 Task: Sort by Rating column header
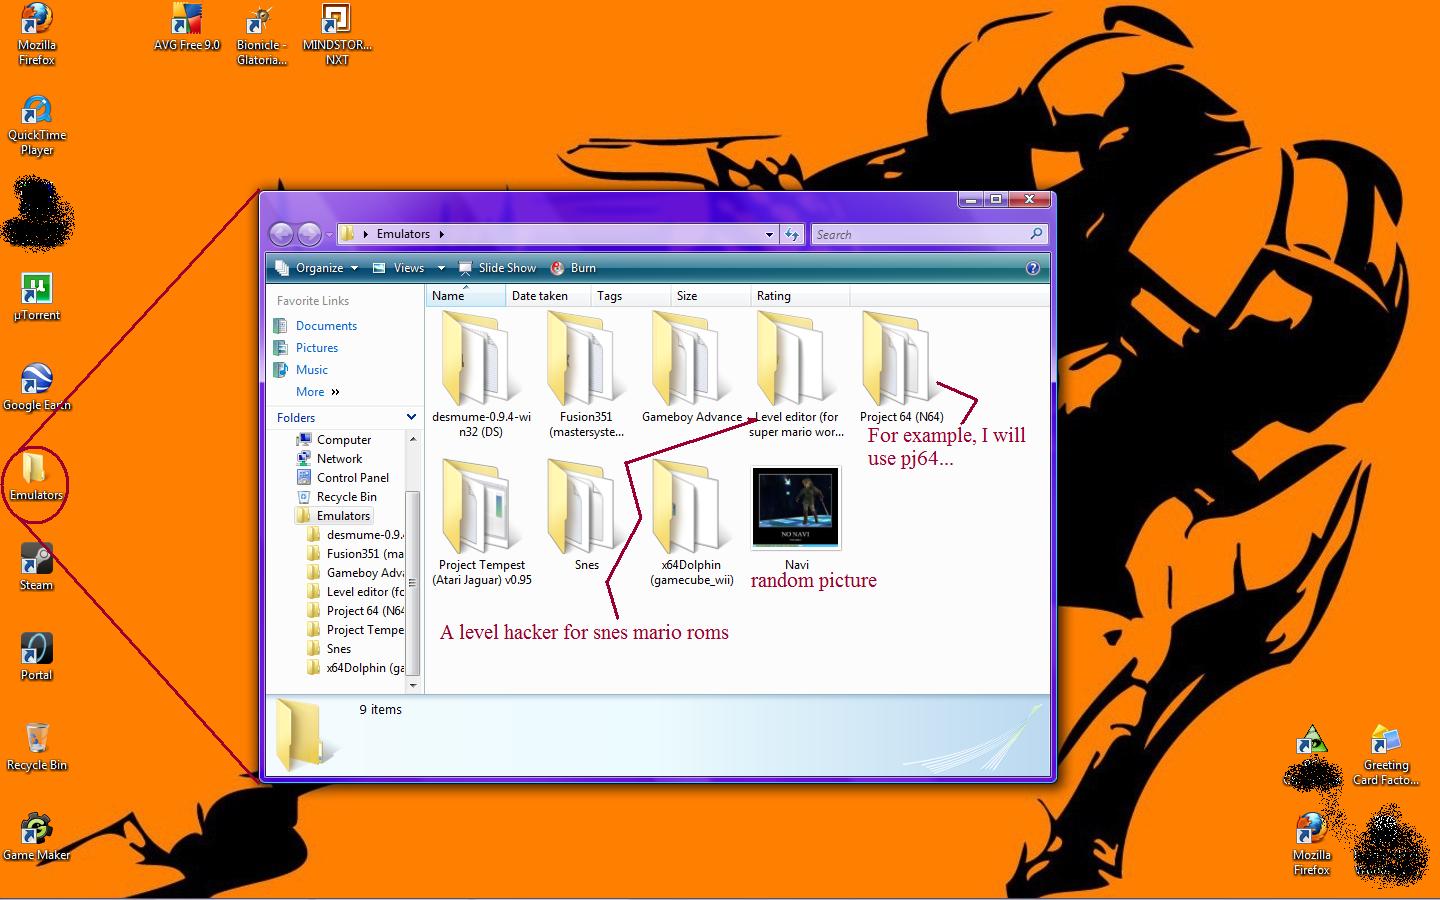[x=800, y=296]
